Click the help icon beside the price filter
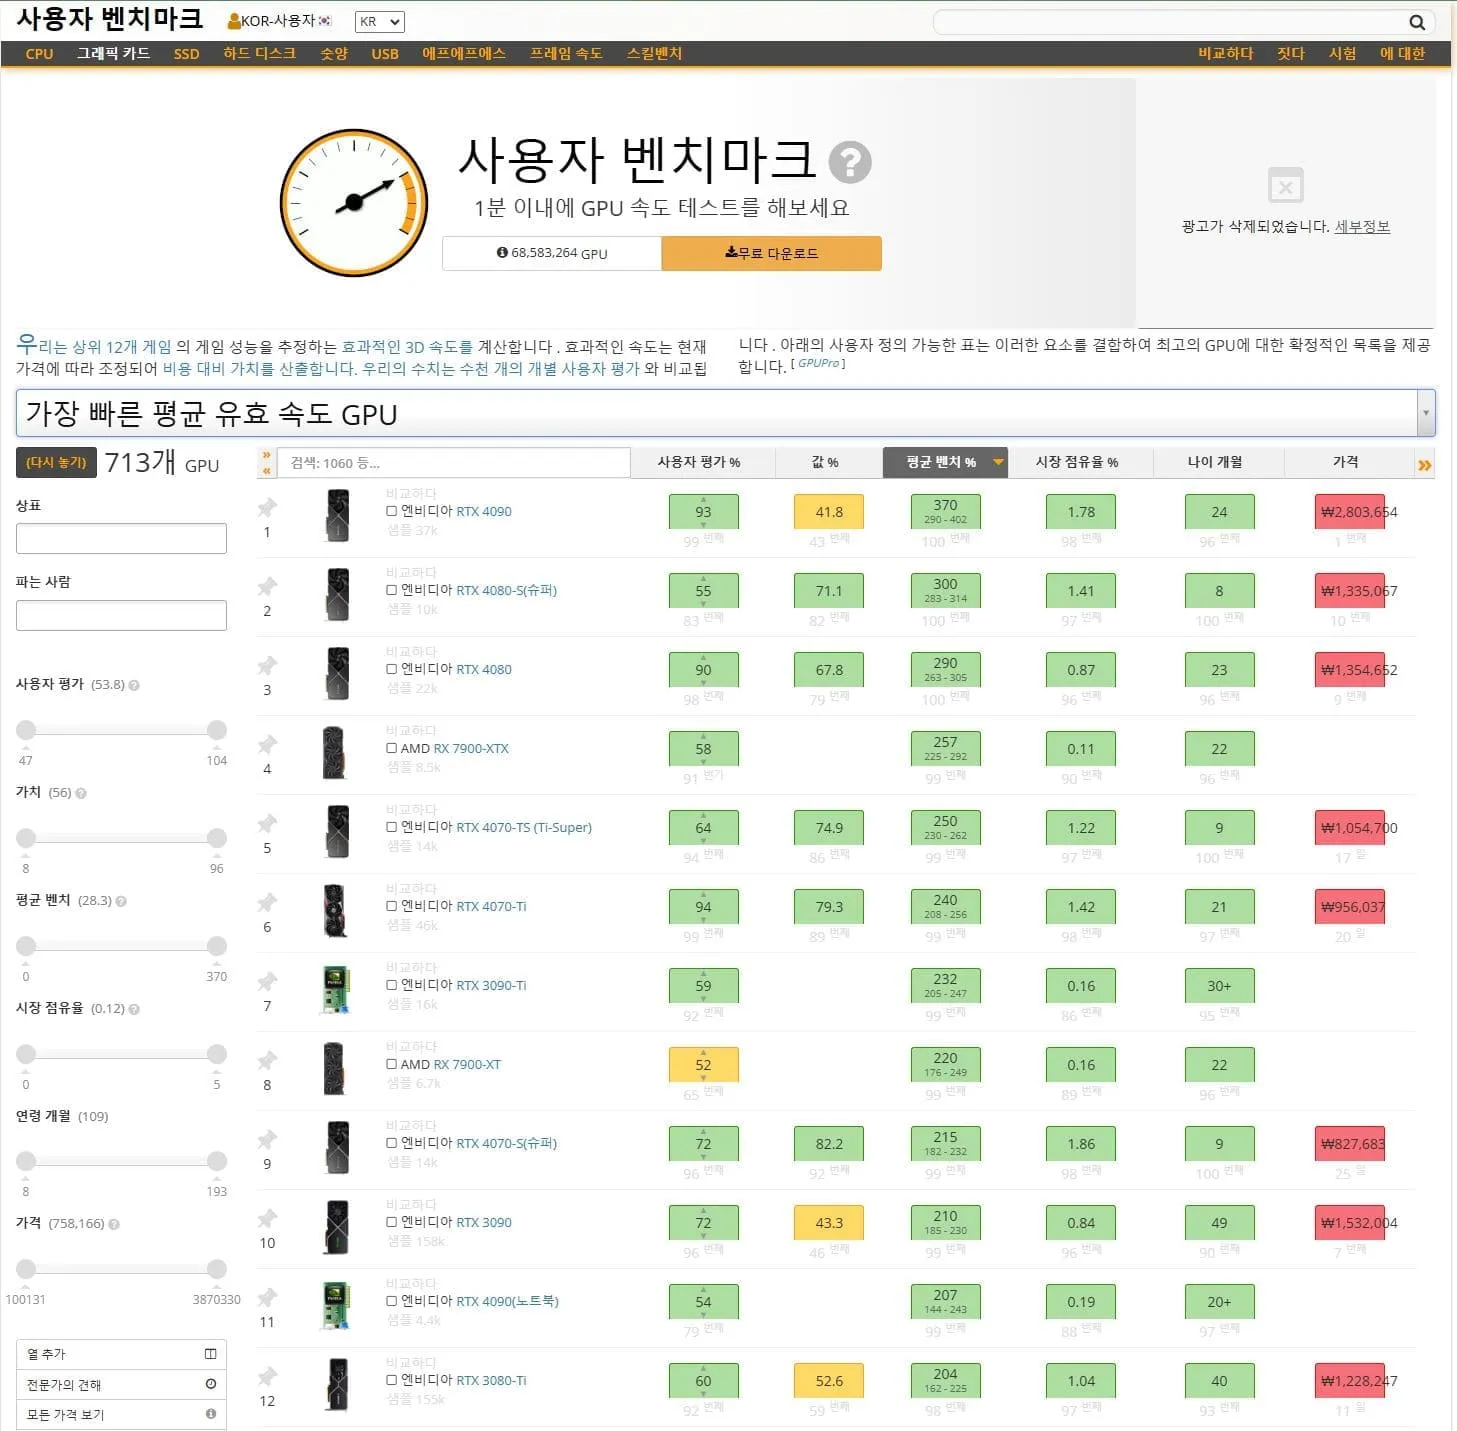 tap(114, 1224)
